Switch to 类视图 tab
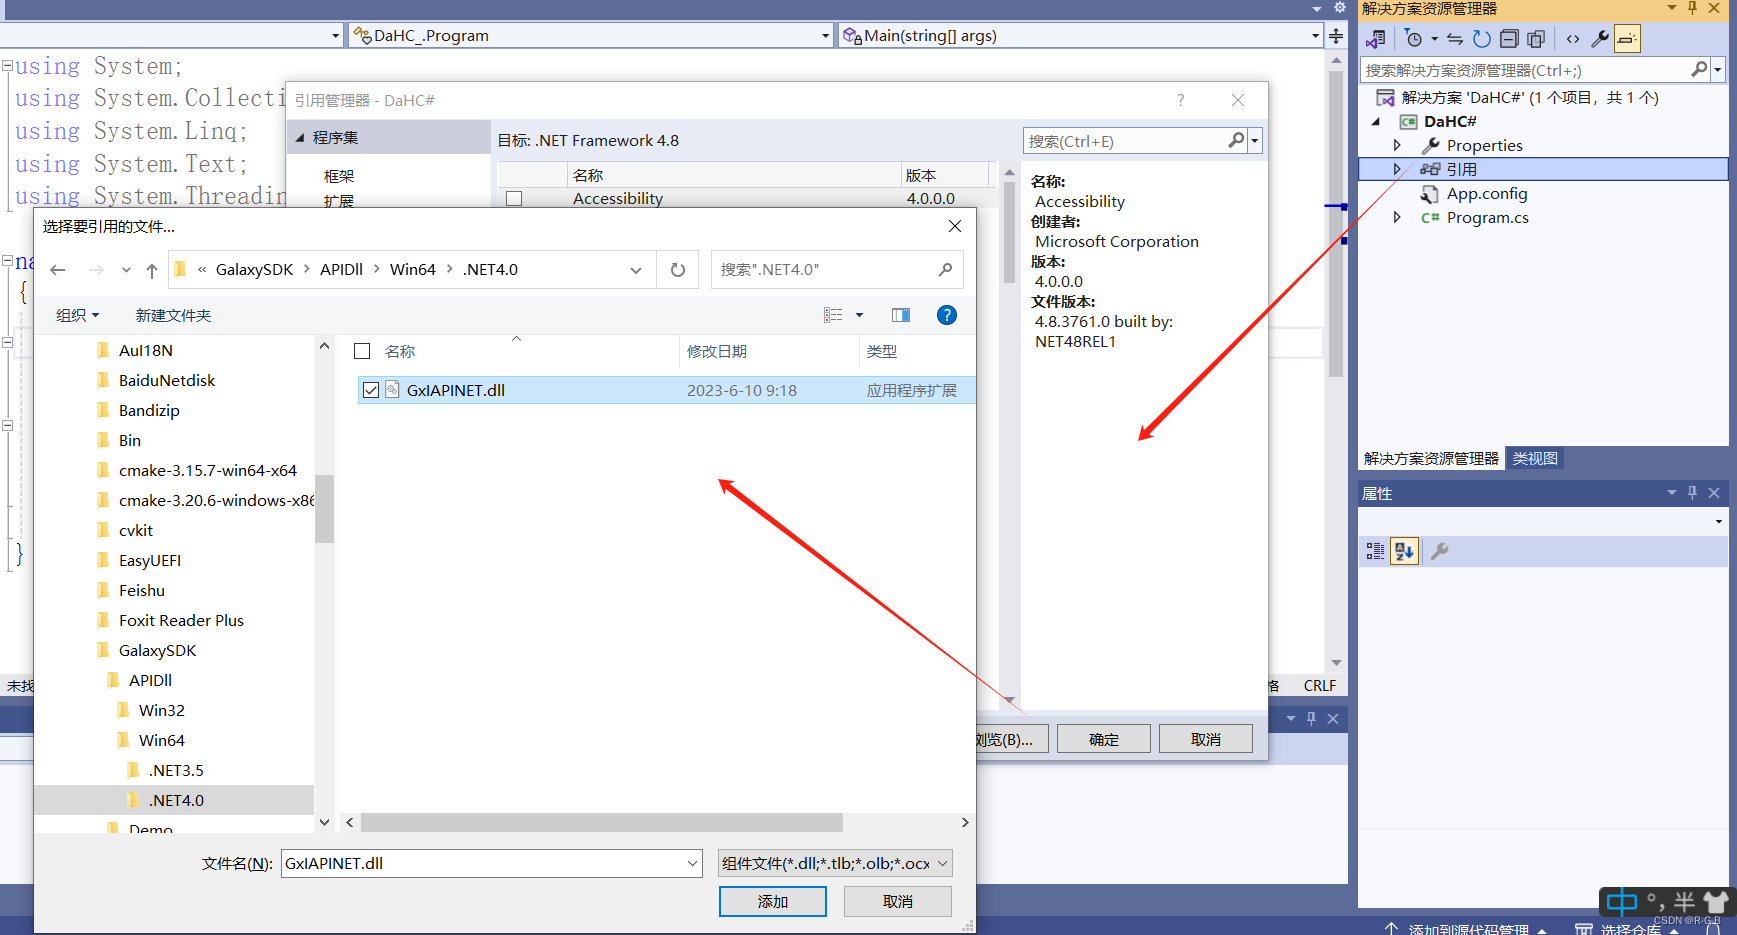Image resolution: width=1737 pixels, height=935 pixels. tap(1535, 458)
